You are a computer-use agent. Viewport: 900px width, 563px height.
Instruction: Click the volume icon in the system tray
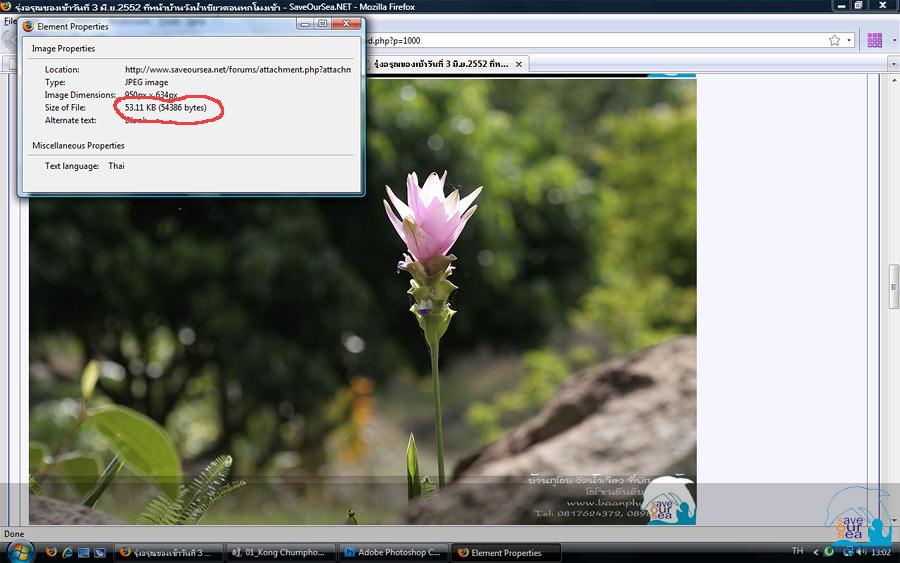click(861, 552)
